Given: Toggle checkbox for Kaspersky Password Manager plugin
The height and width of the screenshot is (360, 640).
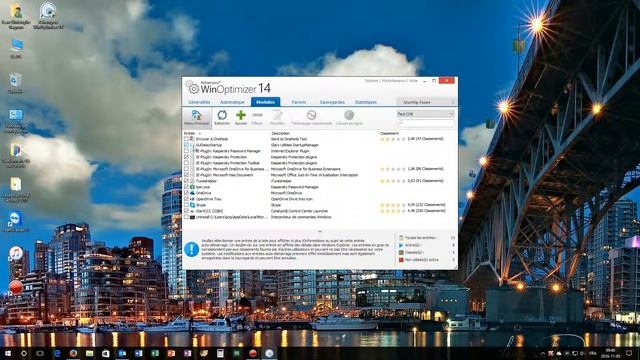Looking at the screenshot, I should 187,151.
